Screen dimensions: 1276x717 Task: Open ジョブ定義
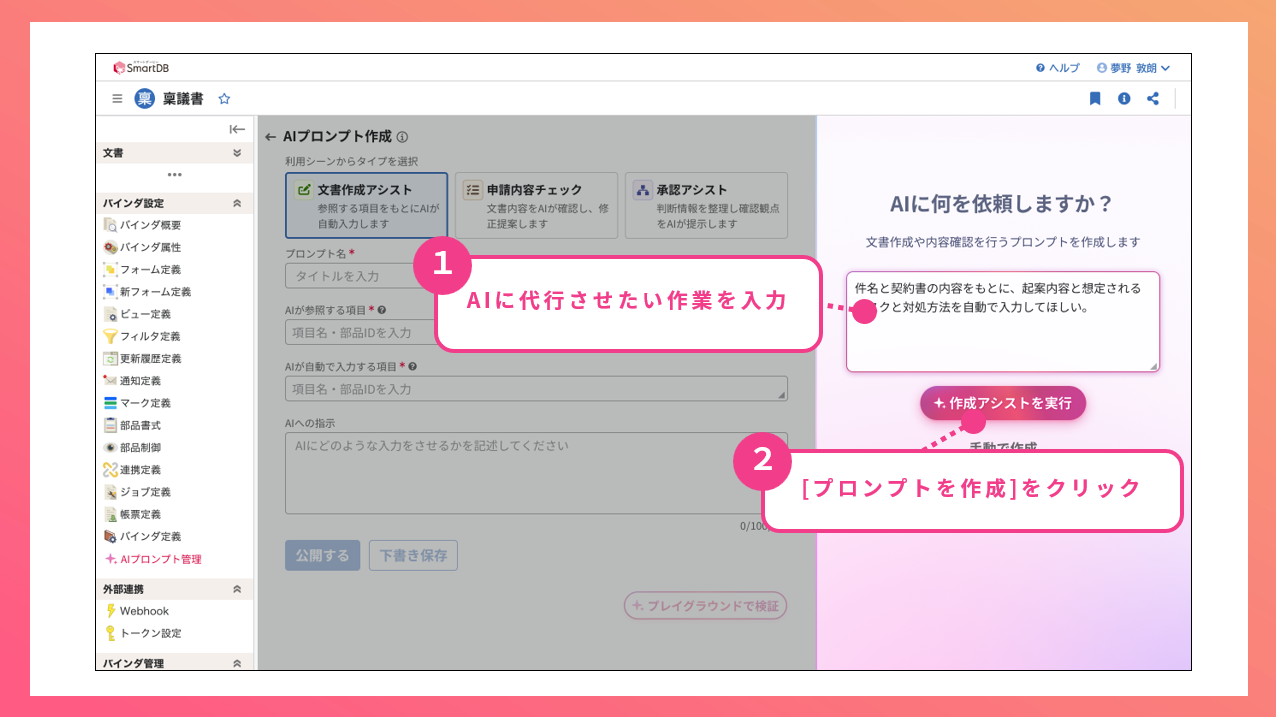[x=137, y=492]
